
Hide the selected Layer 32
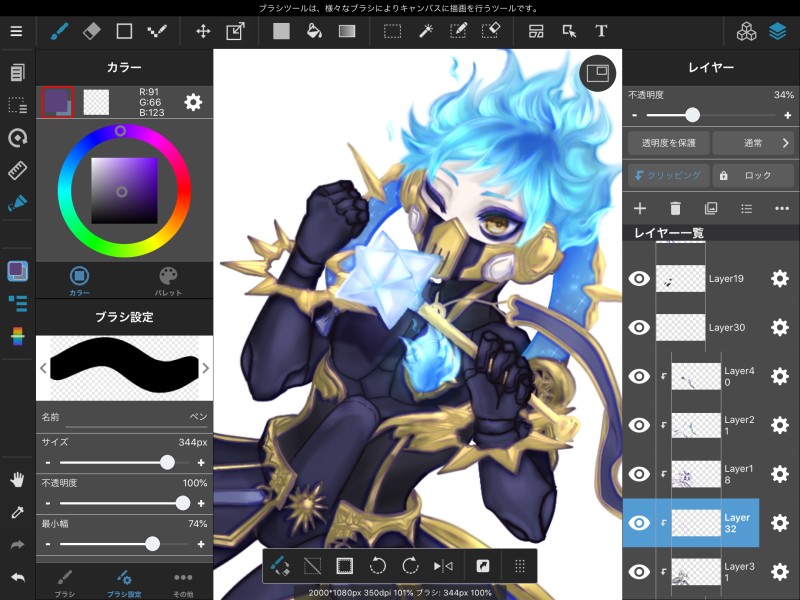pos(639,523)
